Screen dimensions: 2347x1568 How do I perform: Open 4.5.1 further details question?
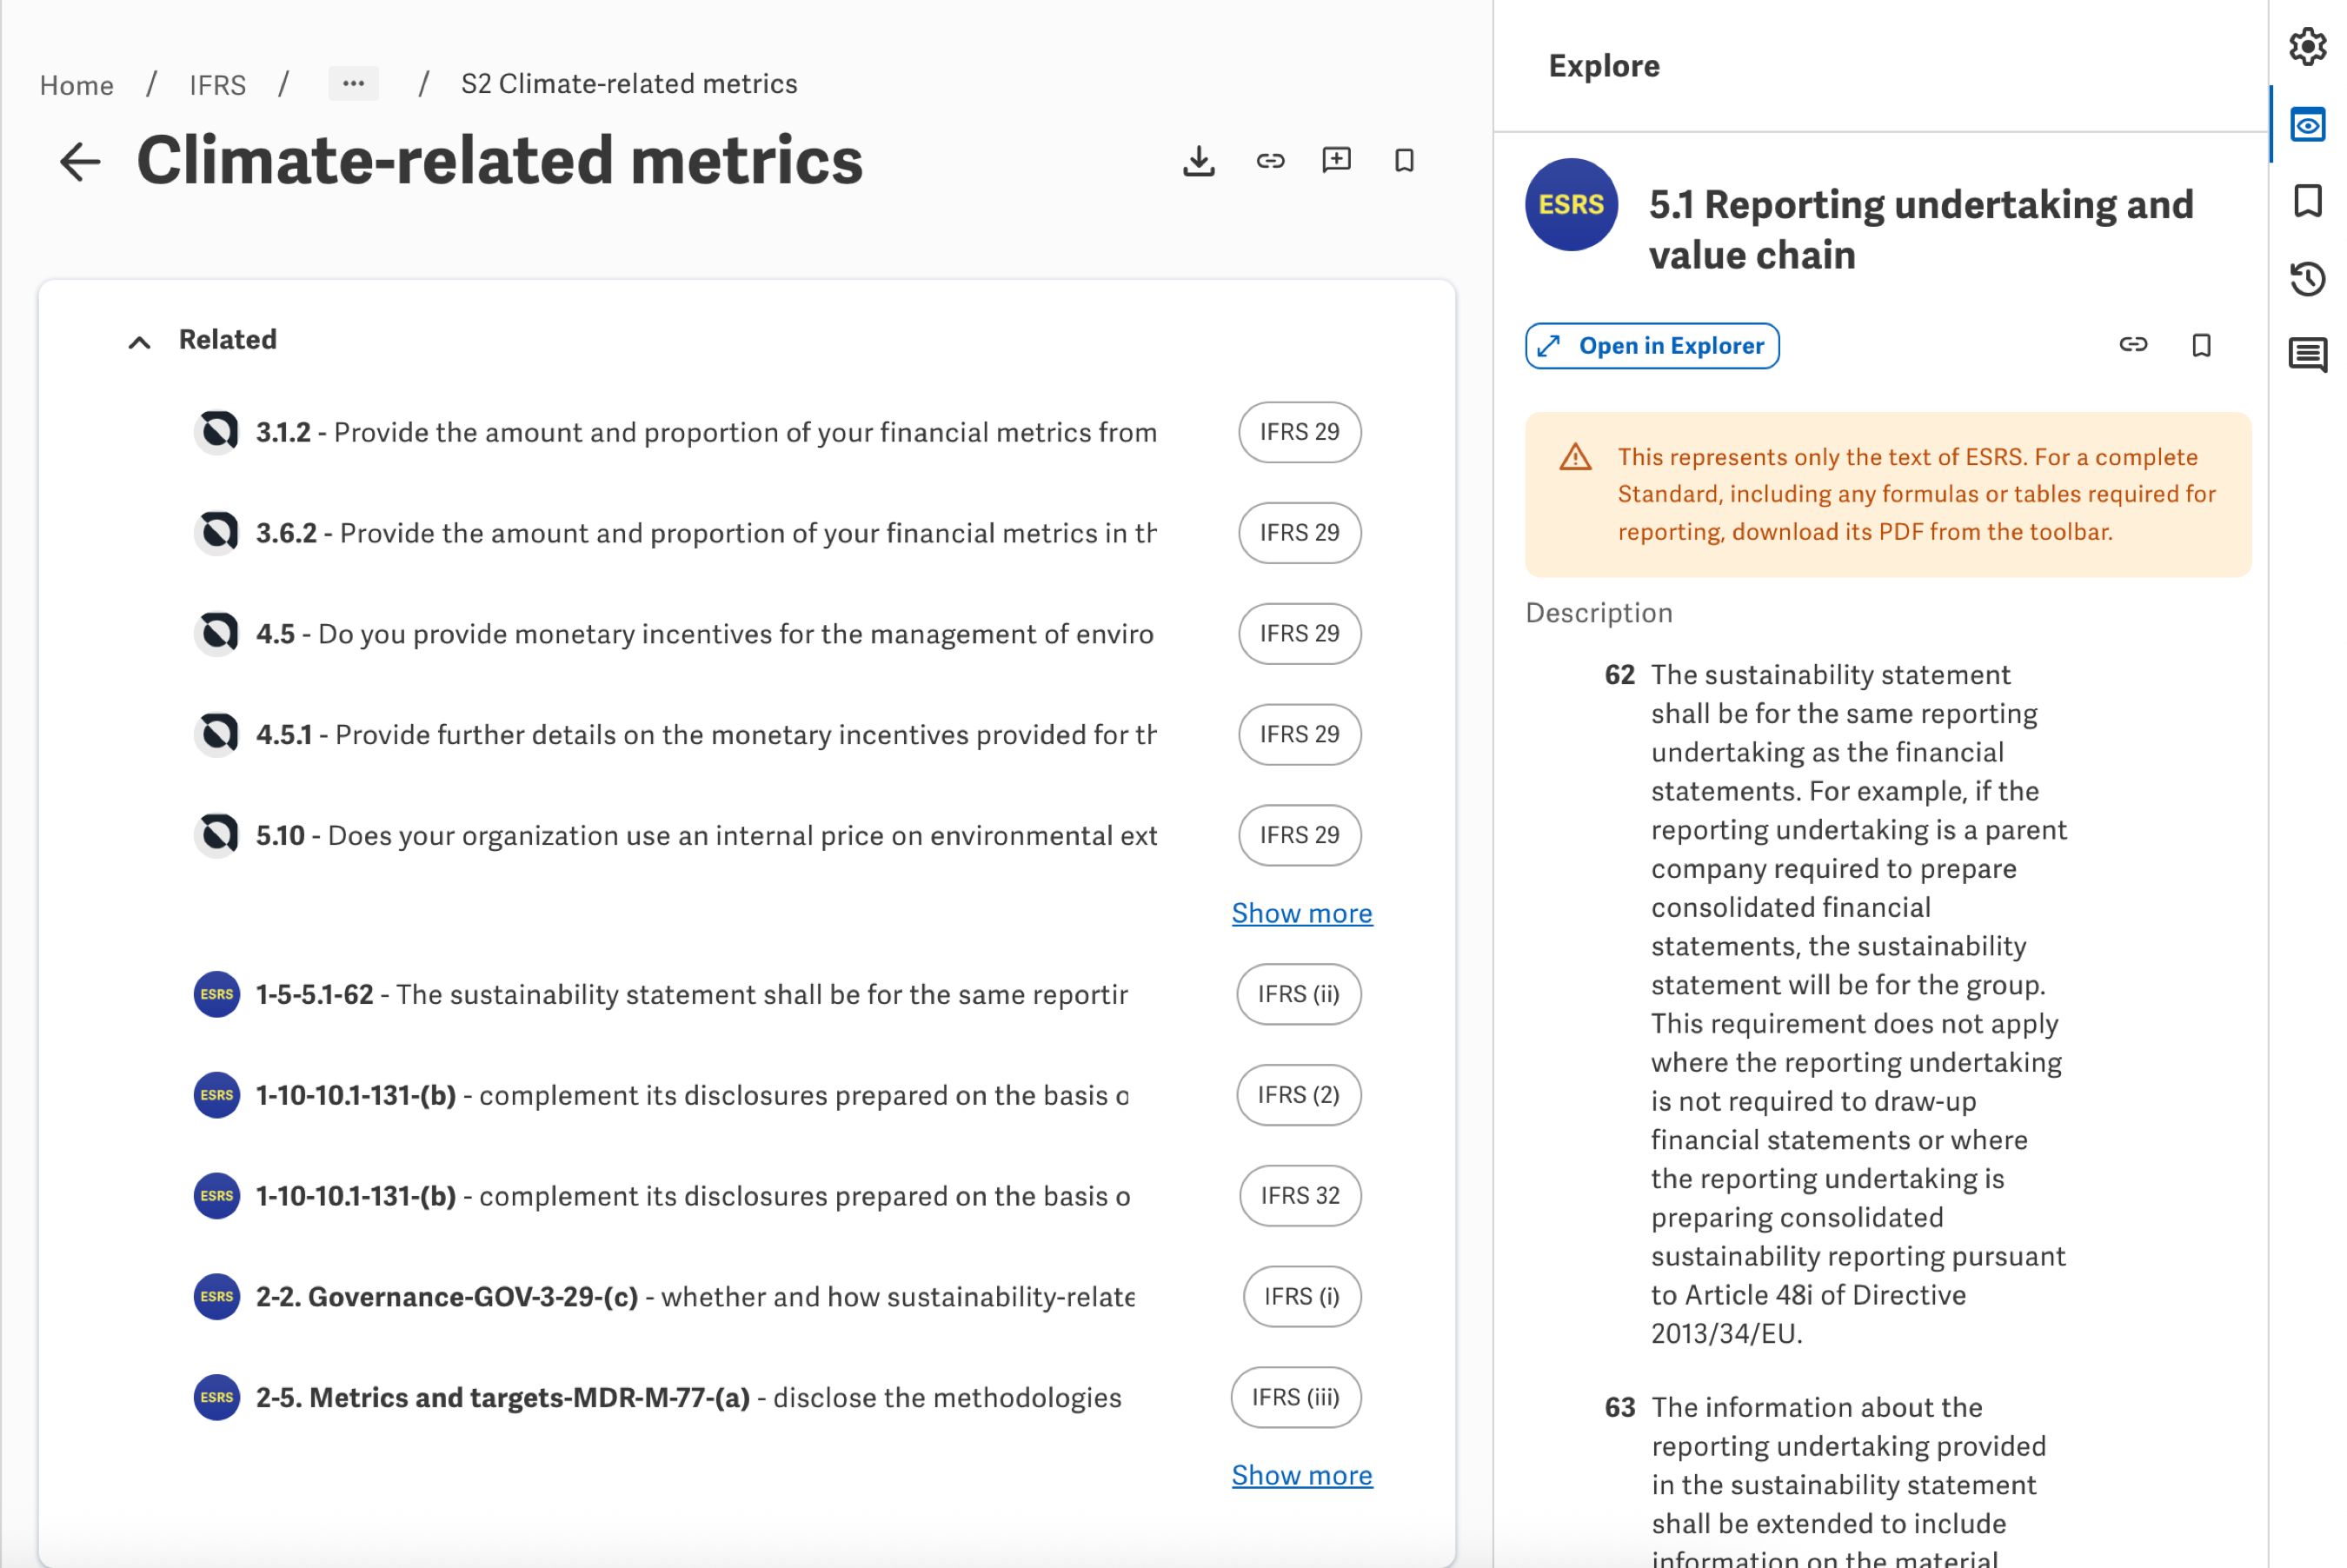click(x=706, y=735)
